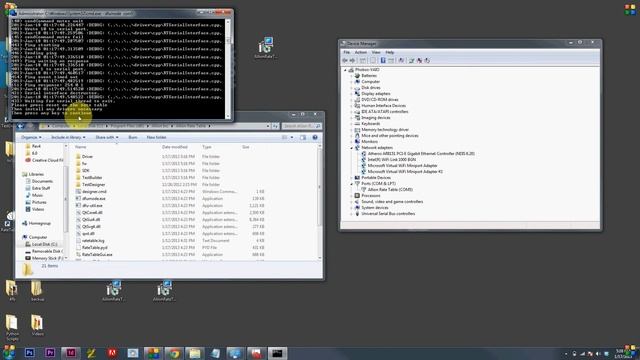Viewport: 640px width, 360px height.
Task: Collapse Ports (COM & LPT) node
Action: click(x=351, y=184)
